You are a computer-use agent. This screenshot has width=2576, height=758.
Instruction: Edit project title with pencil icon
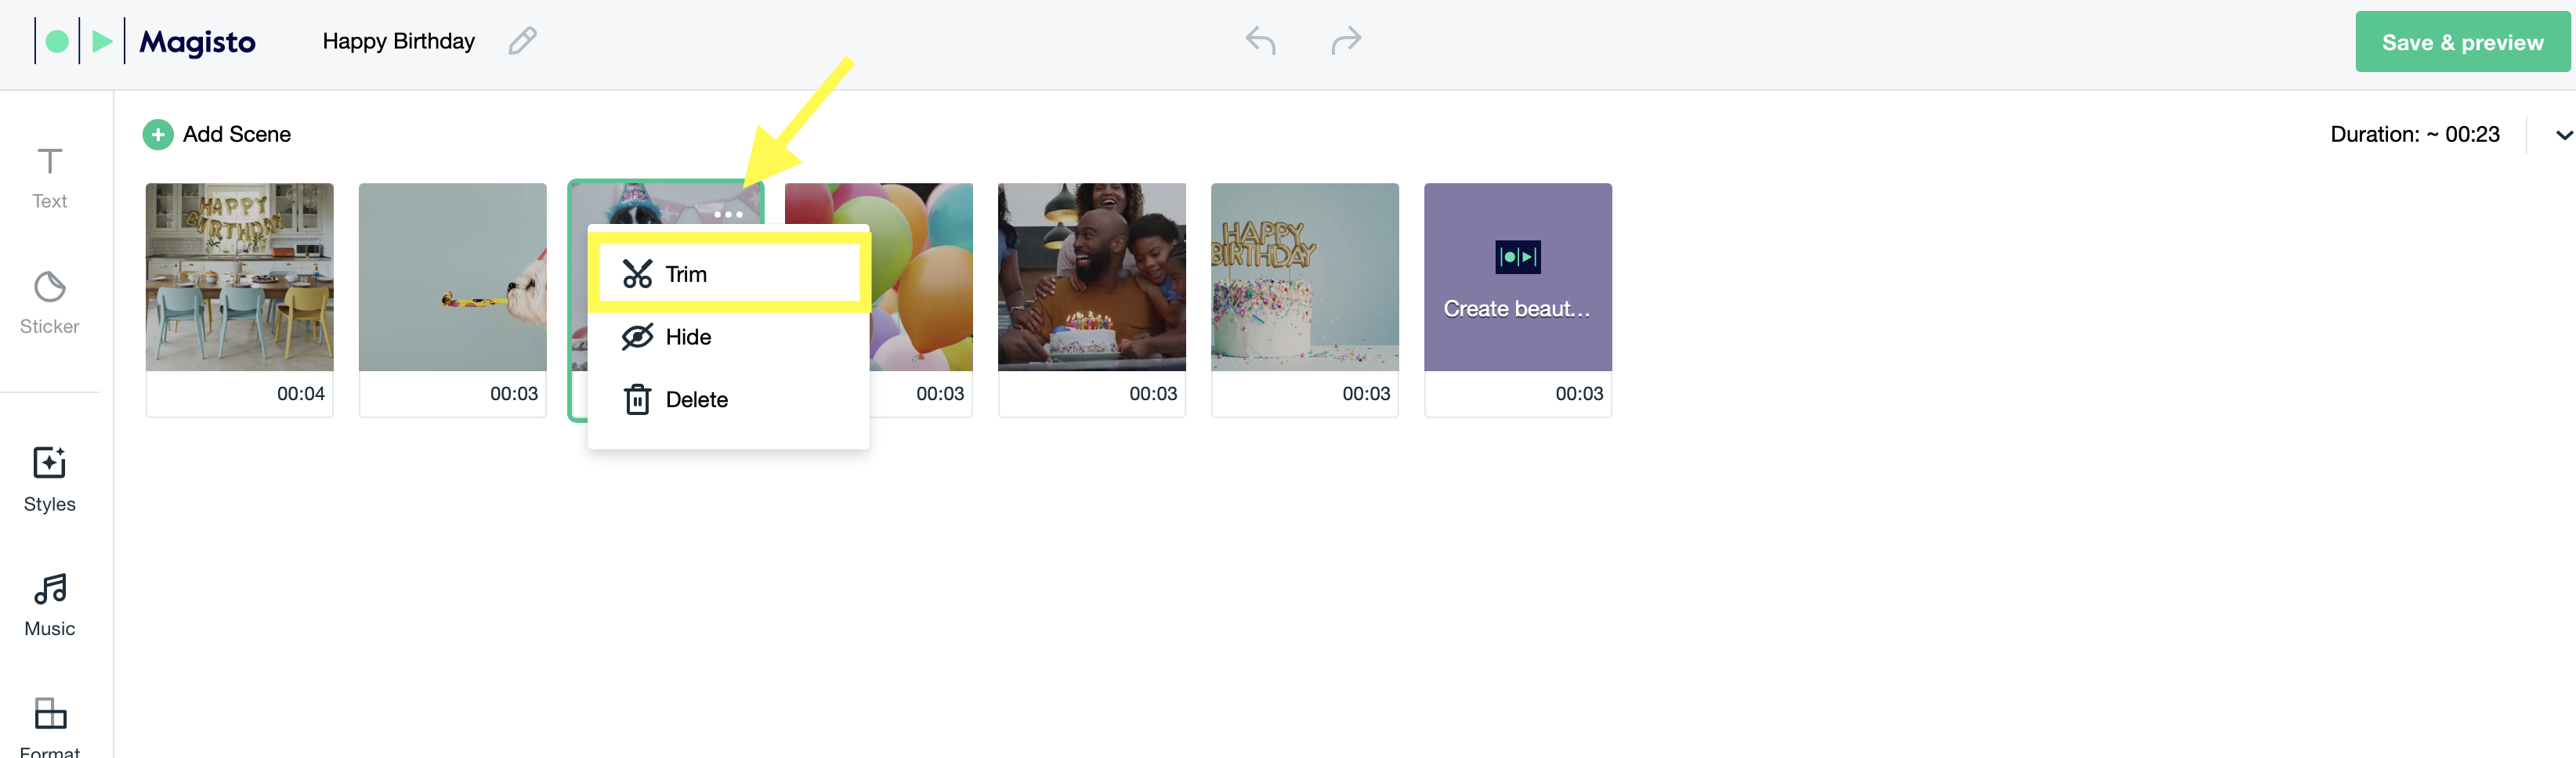click(522, 41)
